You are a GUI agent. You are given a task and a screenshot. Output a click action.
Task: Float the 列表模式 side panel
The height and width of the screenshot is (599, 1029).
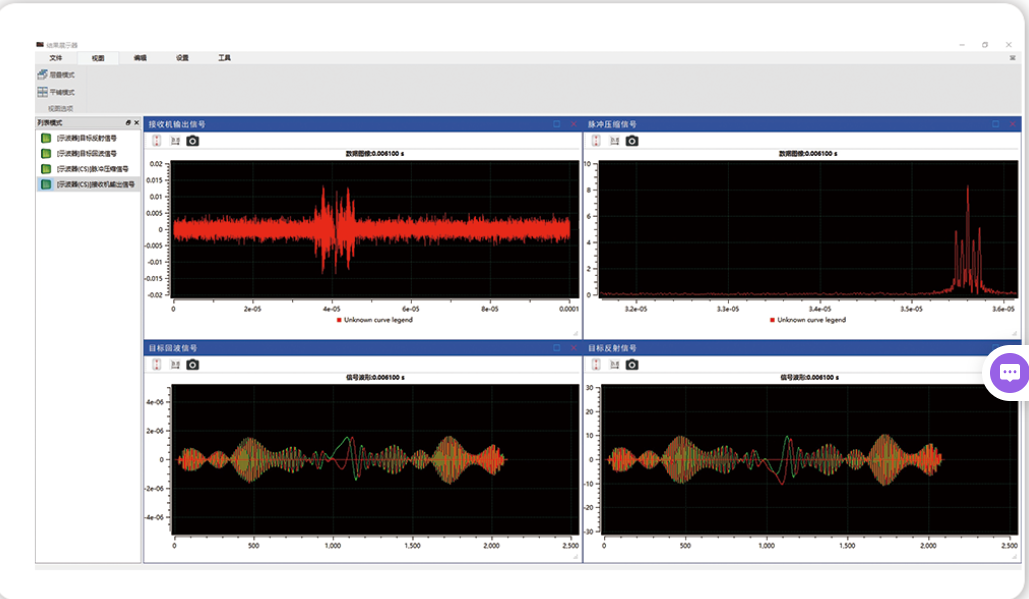click(129, 123)
